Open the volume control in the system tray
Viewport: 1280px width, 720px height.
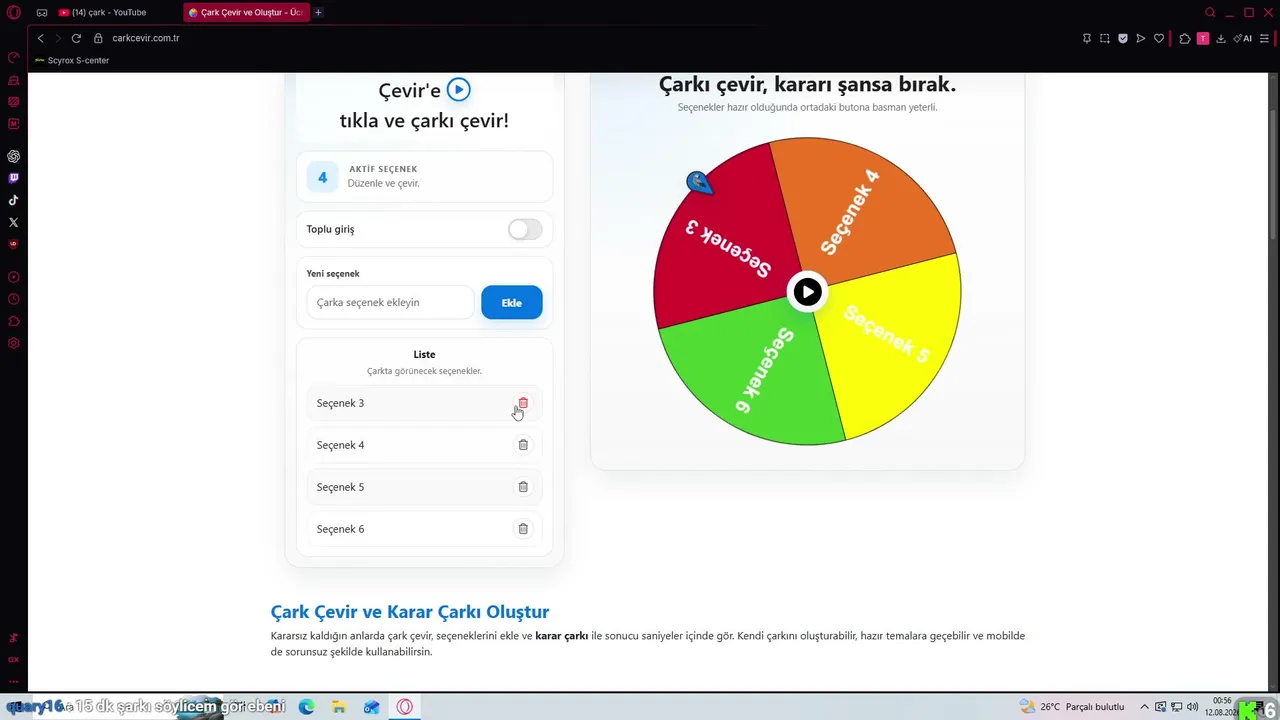(x=1192, y=707)
